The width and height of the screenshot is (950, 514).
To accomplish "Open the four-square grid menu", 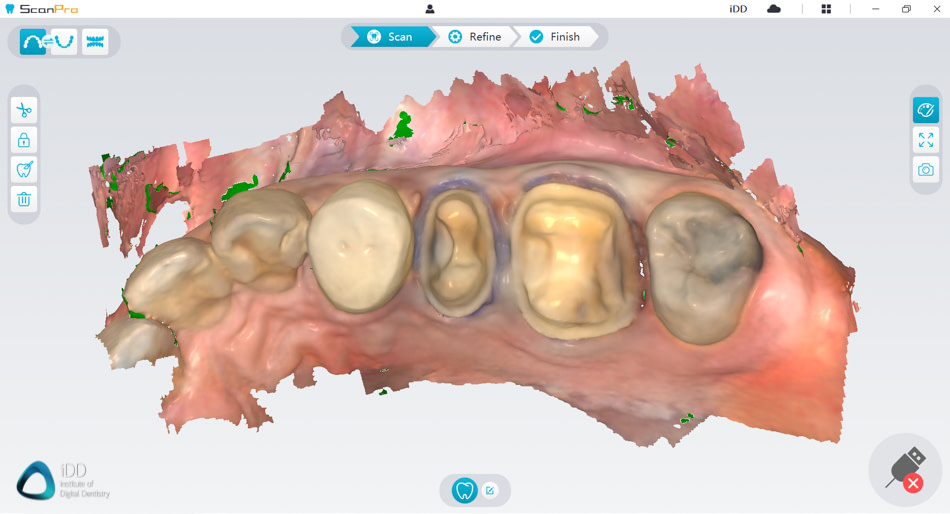I will click(x=826, y=9).
